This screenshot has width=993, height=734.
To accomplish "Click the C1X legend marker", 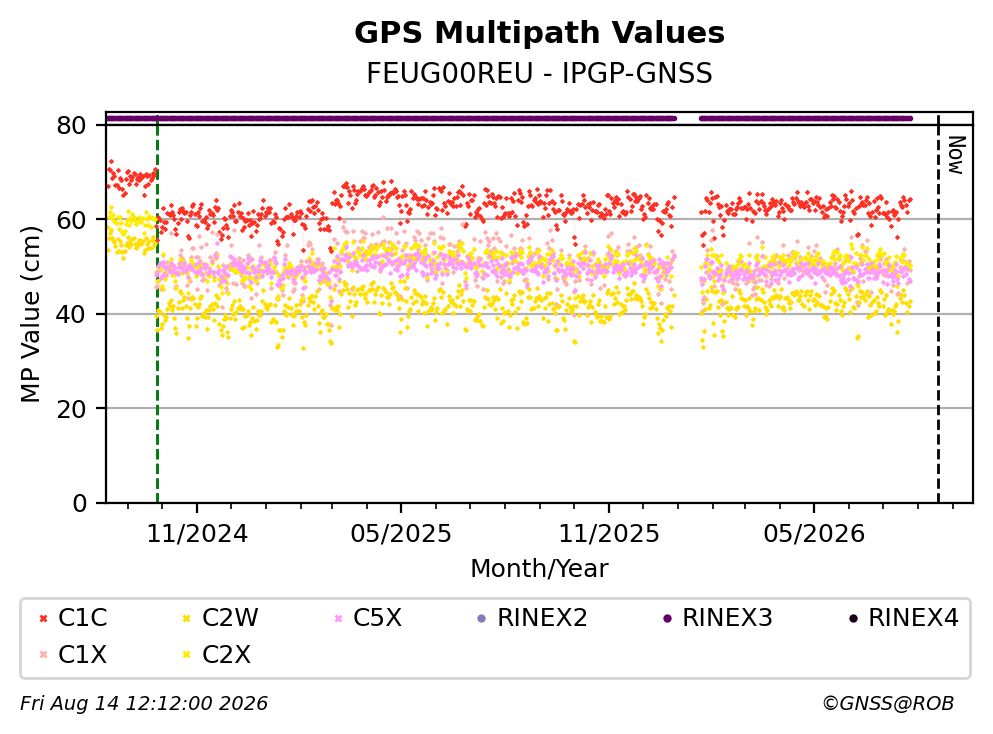I will pos(44,655).
